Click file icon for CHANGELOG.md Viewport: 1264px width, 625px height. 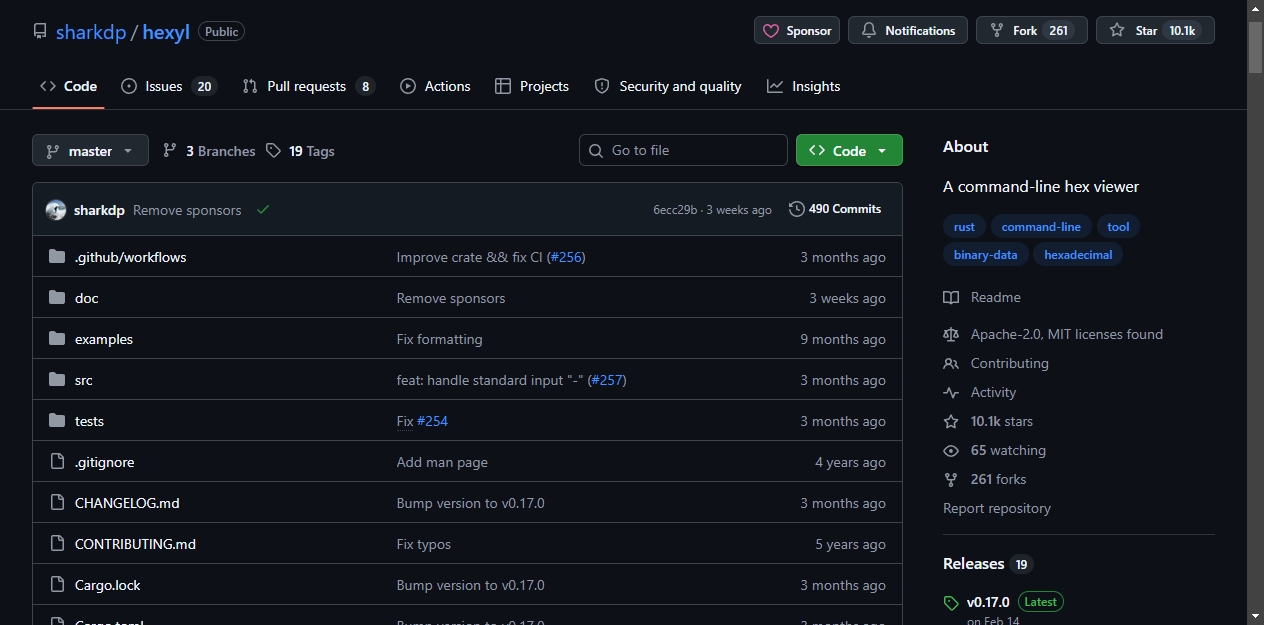[57, 503]
